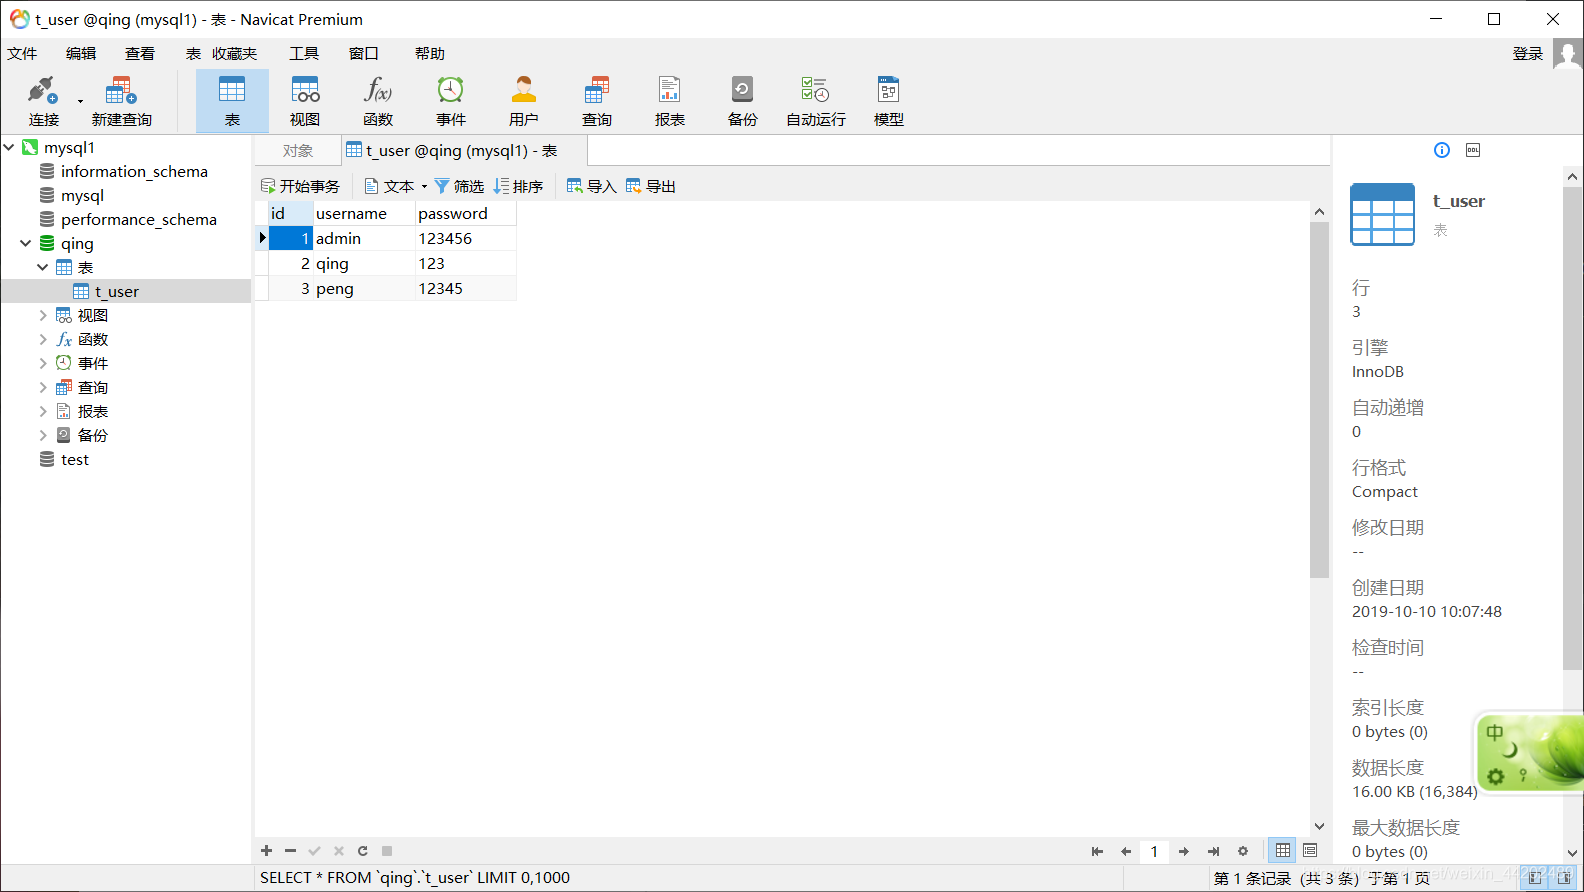Click the password column header
Viewport: 1584px width, 892px height.
[x=466, y=213]
